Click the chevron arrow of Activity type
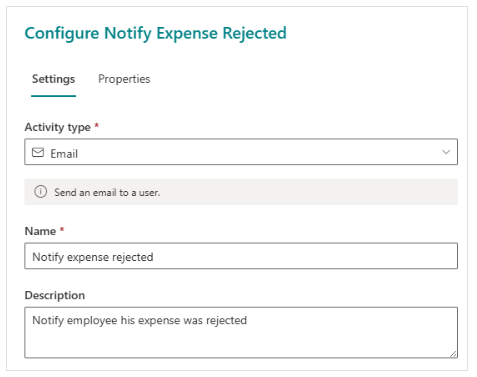Image resolution: width=477 pixels, height=377 pixels. point(446,152)
